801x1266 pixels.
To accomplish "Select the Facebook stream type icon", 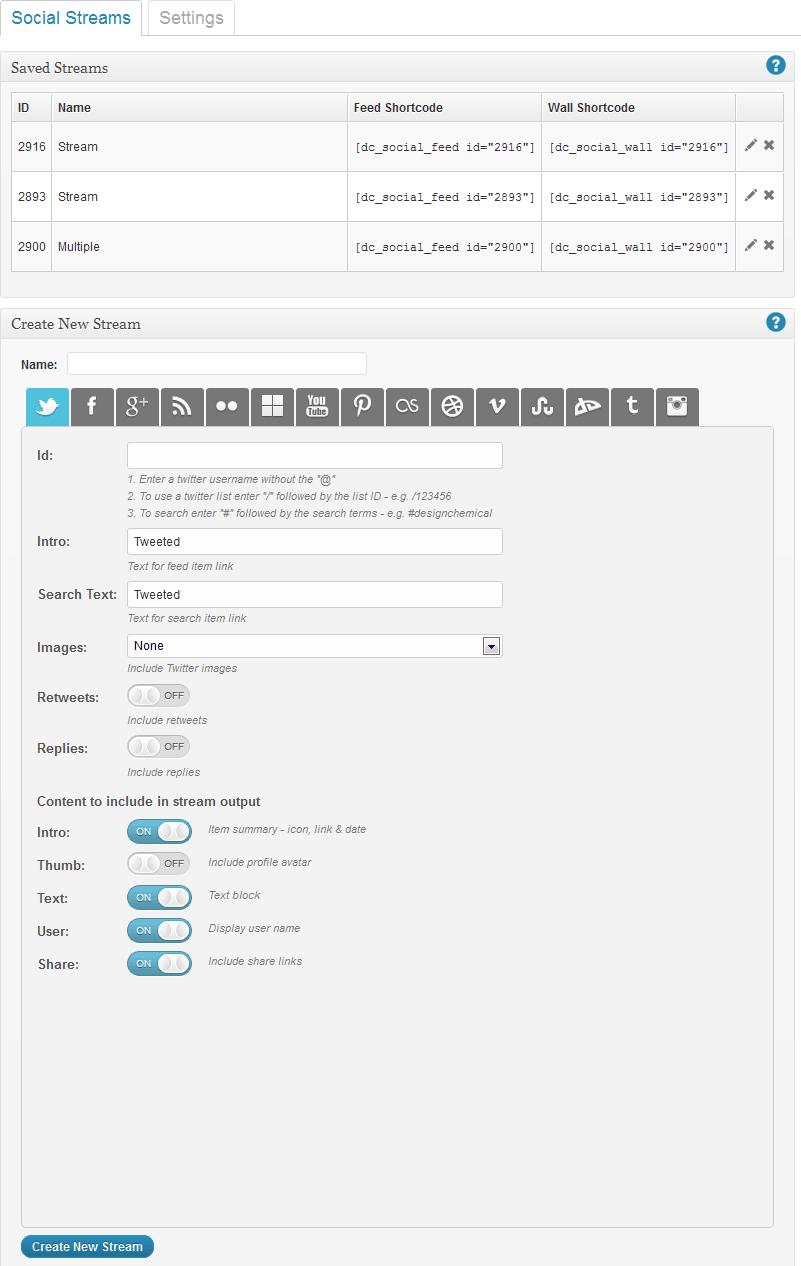I will click(91, 407).
